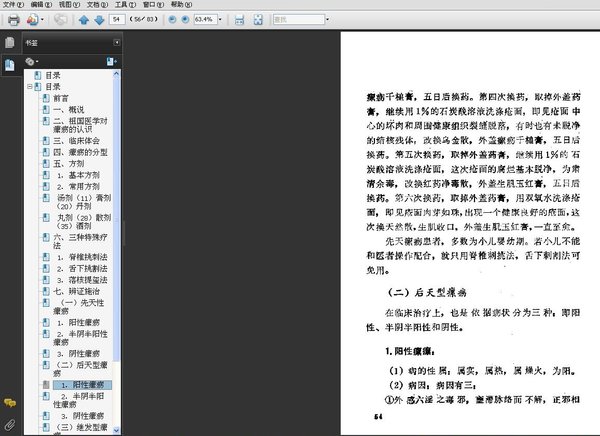Select bookmark 六、三种特殊疗法
Image resolution: width=600 pixels, height=436 pixels.
click(x=80, y=241)
